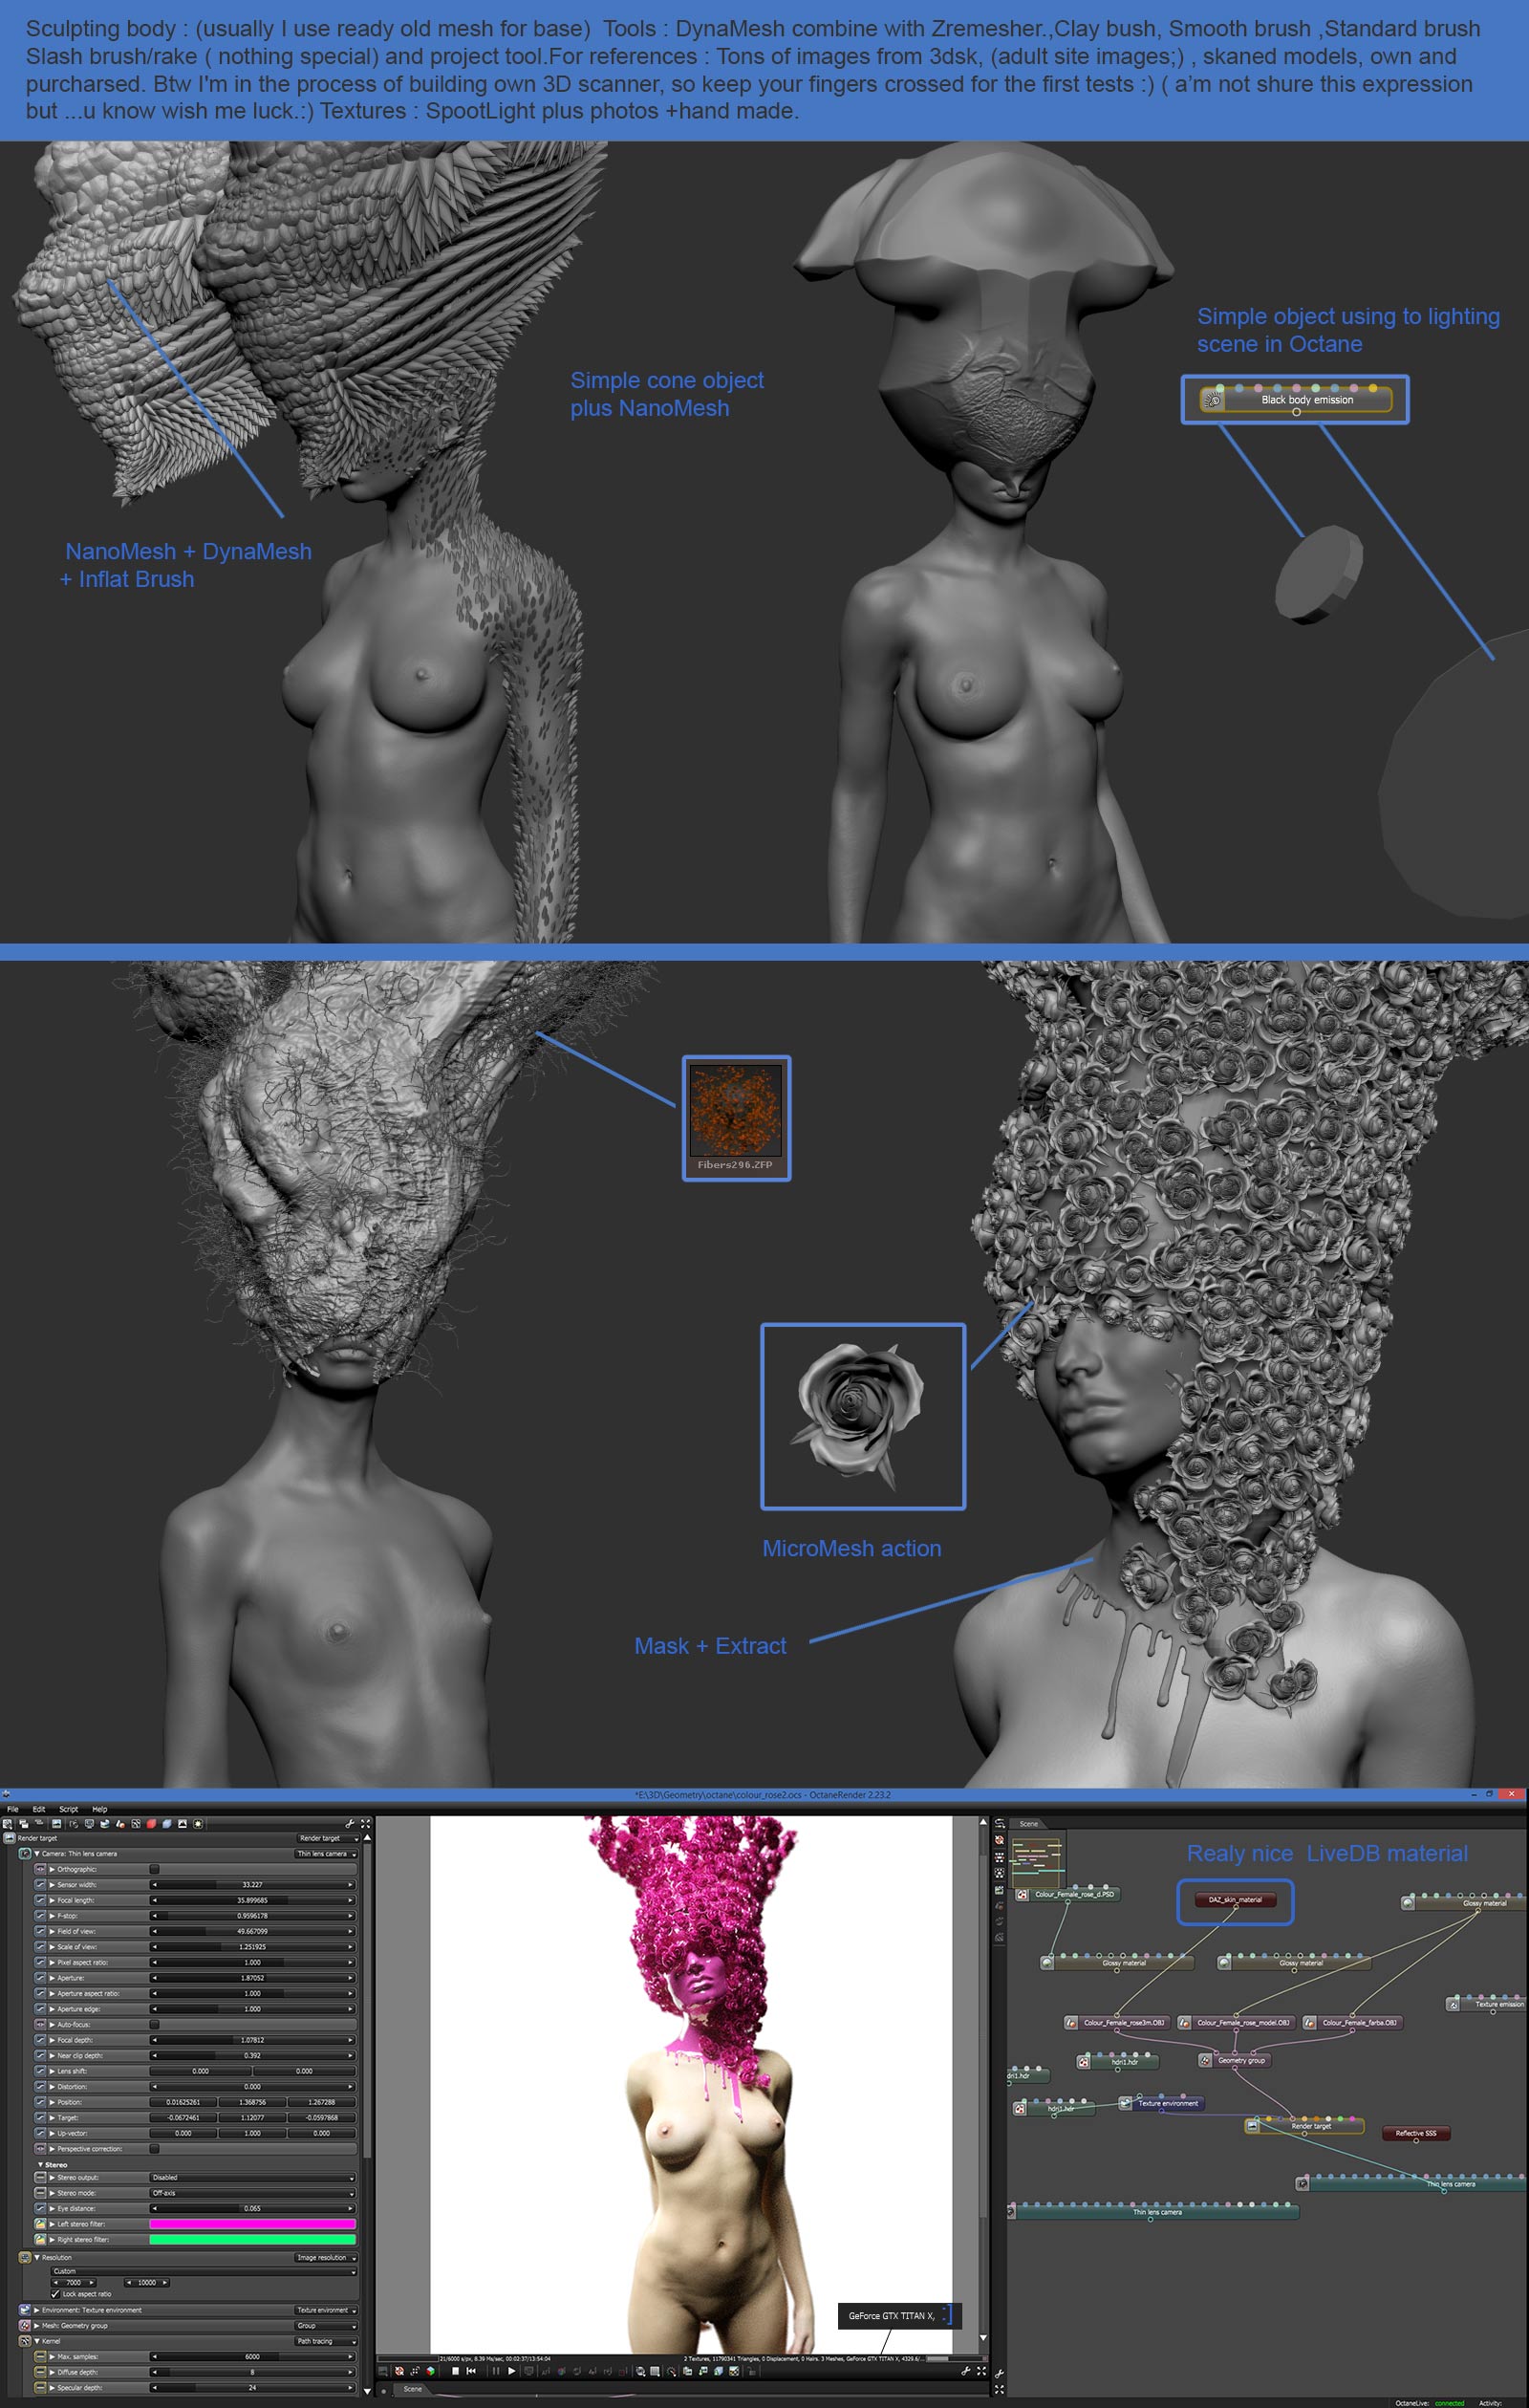Screen dimensions: 1529x2408
Task: Select the DAZ_skin_material node
Action: point(1235,1900)
